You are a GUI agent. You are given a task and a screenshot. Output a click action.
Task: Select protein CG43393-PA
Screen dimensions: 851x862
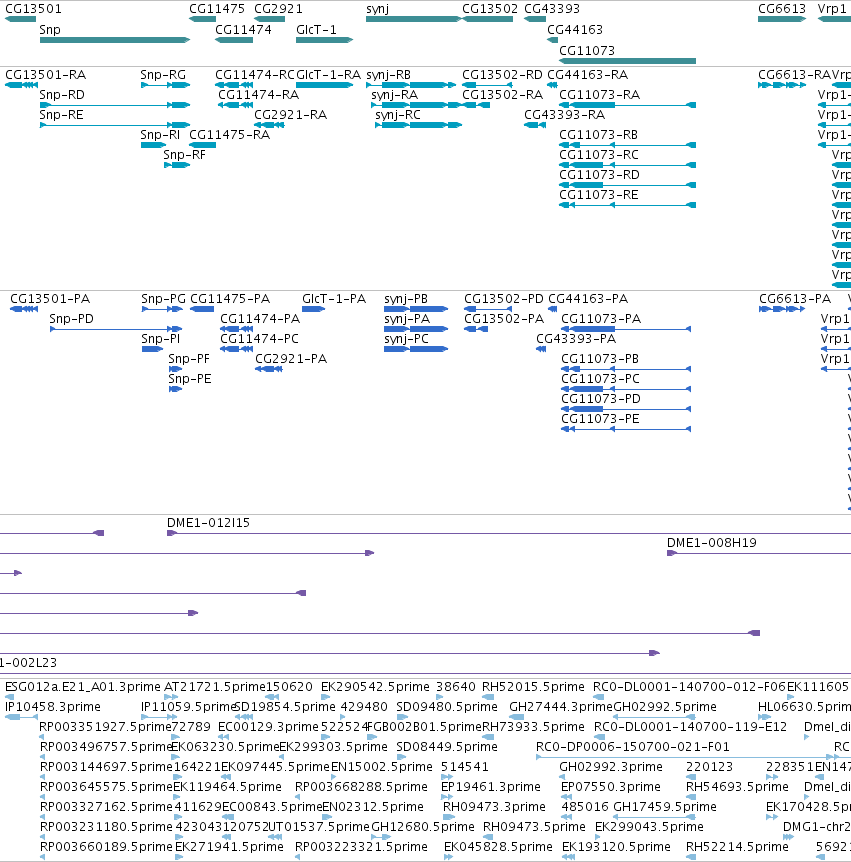pyautogui.click(x=541, y=349)
